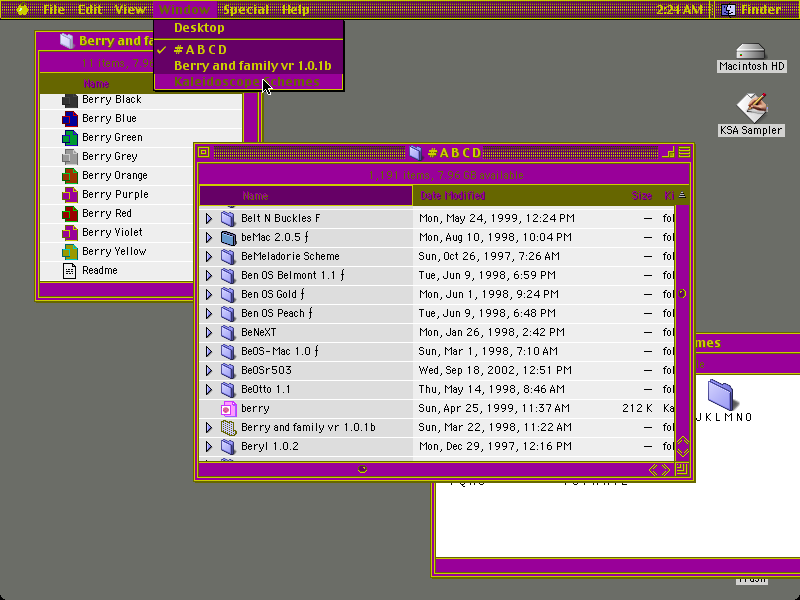Click the BeMeladorie Scheme folder name
The width and height of the screenshot is (800, 600).
290,257
